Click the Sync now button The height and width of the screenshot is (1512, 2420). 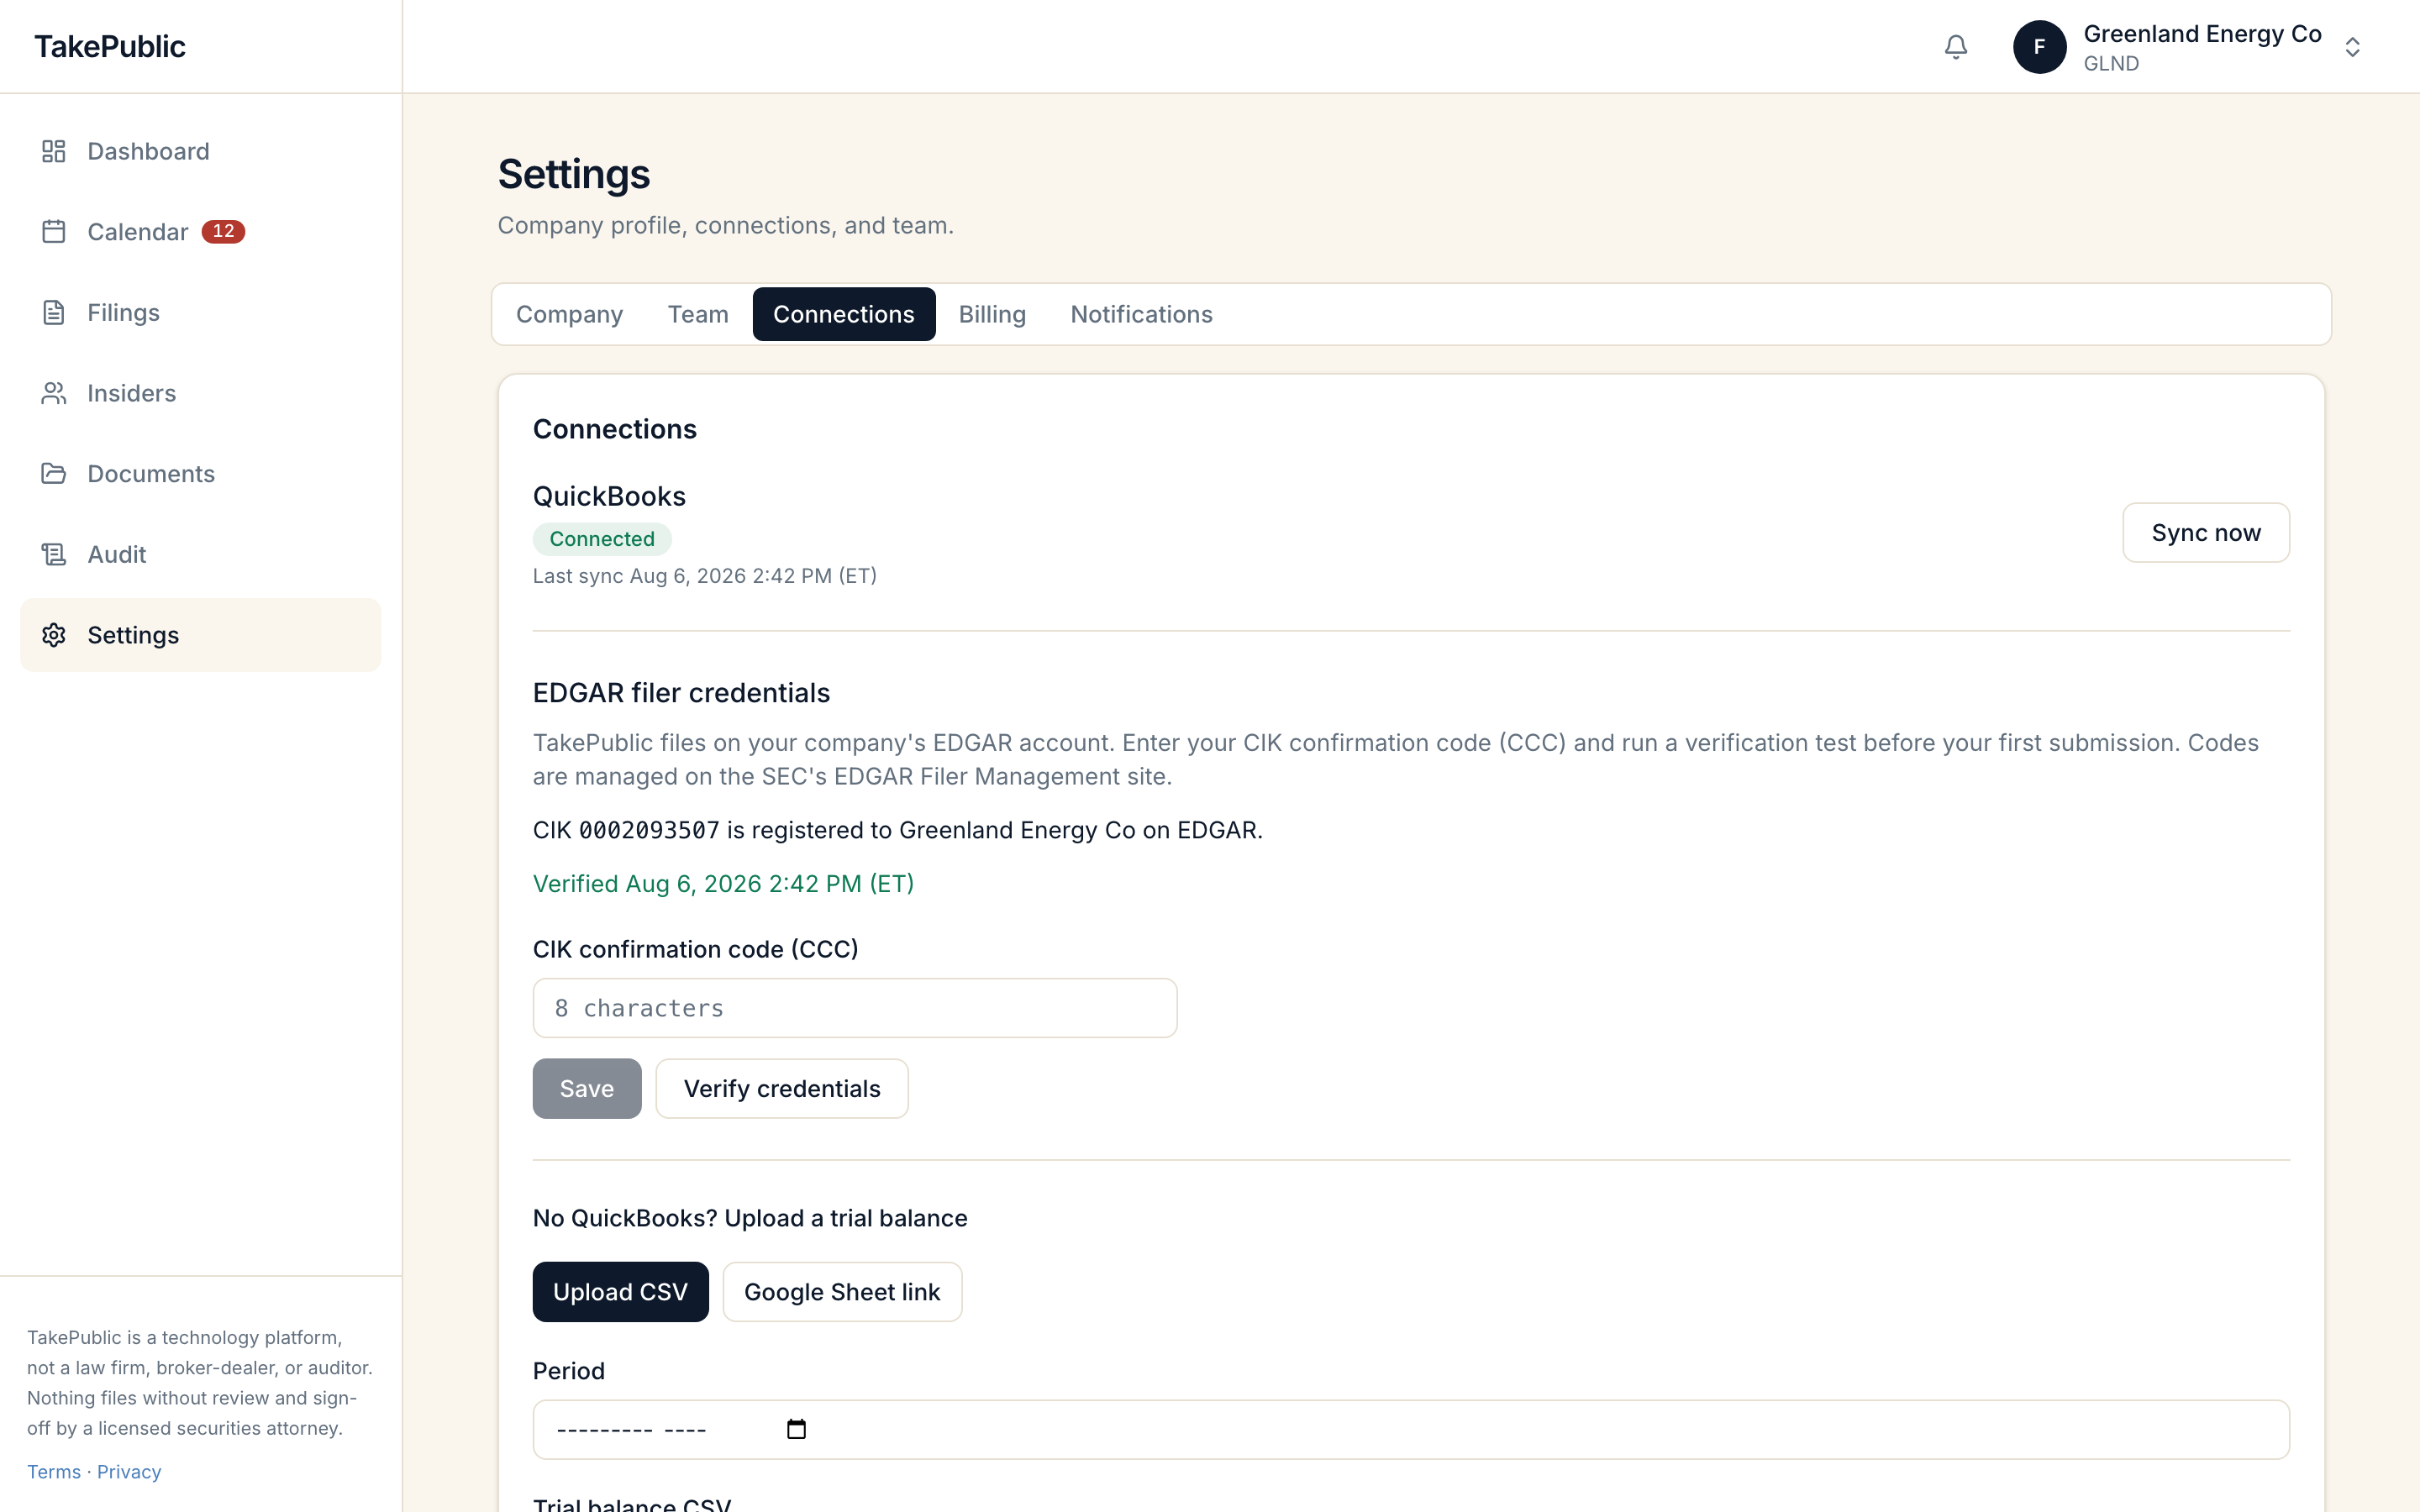tap(2206, 533)
